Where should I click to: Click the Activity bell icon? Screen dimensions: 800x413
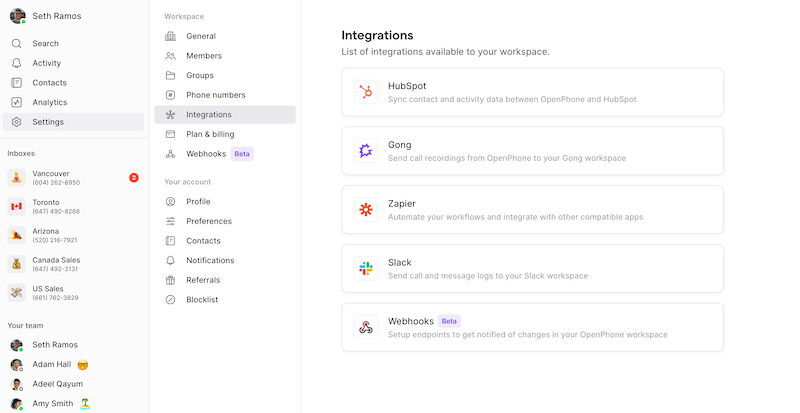pyautogui.click(x=16, y=63)
